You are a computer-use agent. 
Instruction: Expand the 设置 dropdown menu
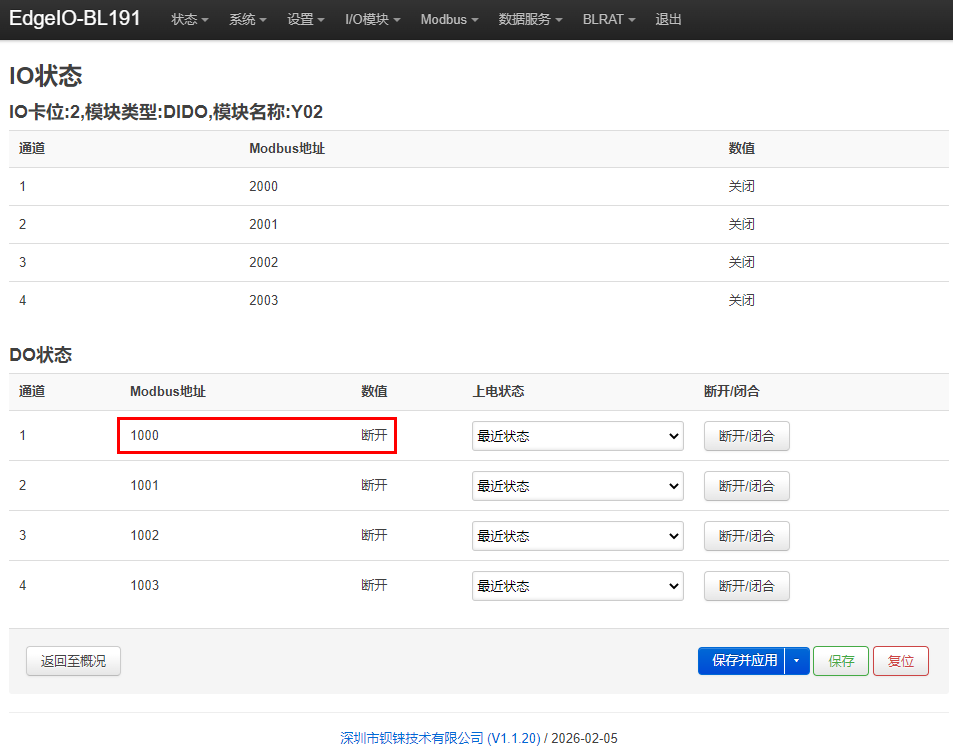[306, 19]
